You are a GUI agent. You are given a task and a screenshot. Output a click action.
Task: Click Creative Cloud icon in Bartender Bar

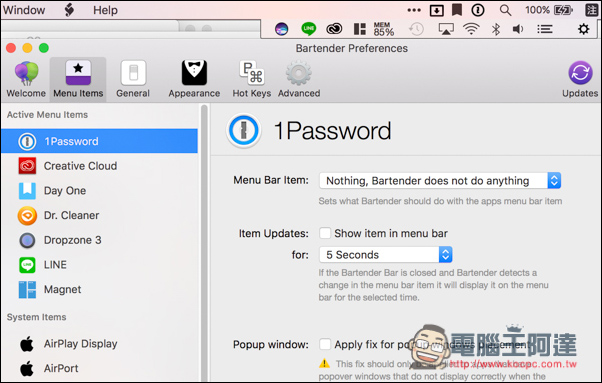pos(334,29)
